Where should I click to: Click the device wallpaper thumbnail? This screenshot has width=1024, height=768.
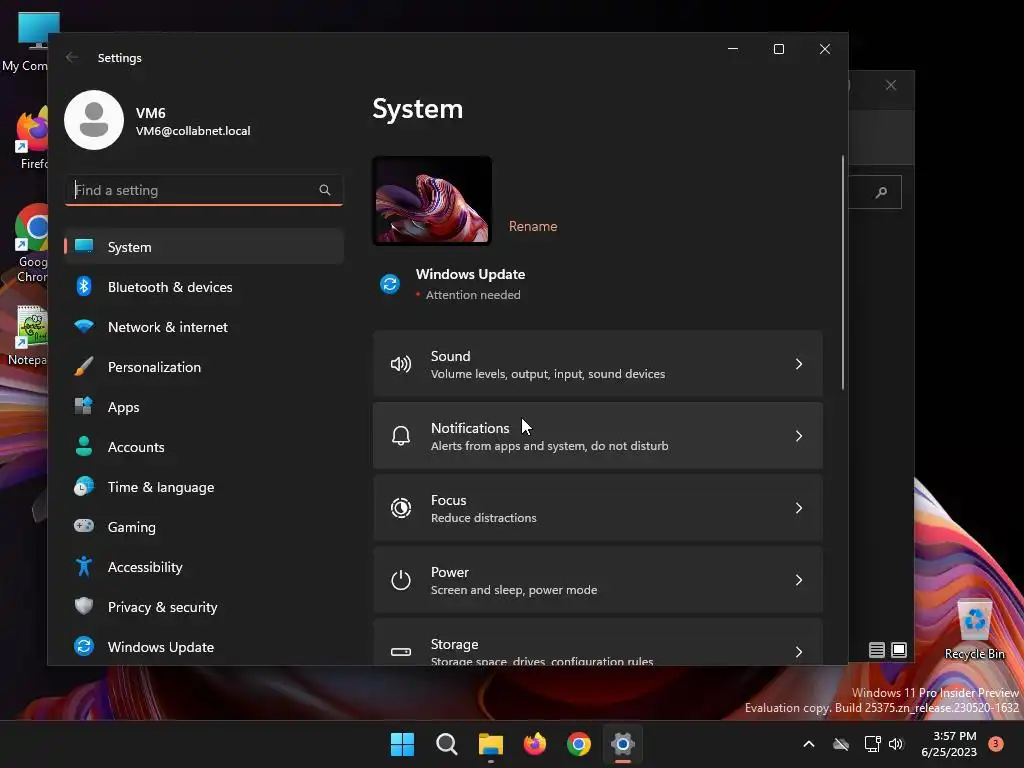pyautogui.click(x=432, y=200)
